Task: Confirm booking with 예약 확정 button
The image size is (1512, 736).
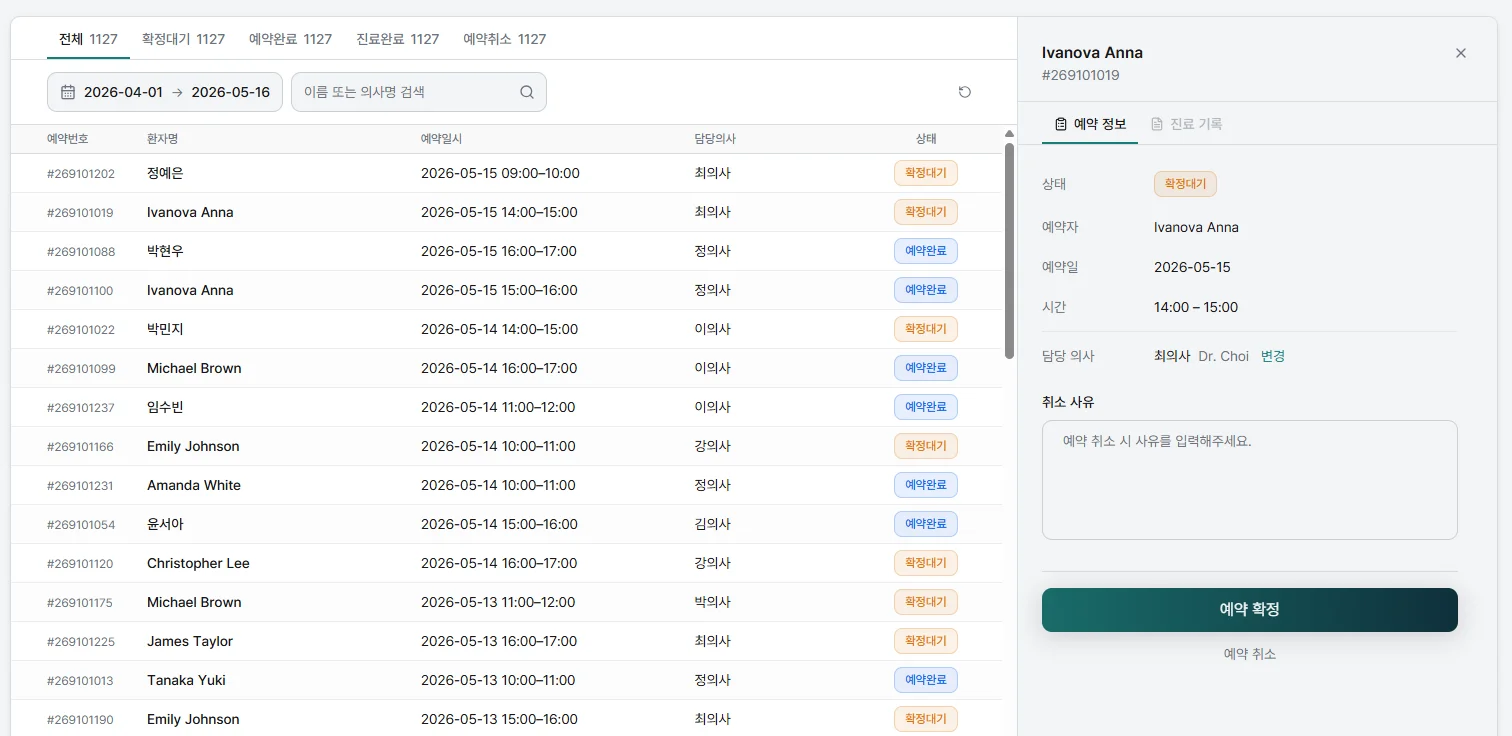Action: tap(1250, 610)
